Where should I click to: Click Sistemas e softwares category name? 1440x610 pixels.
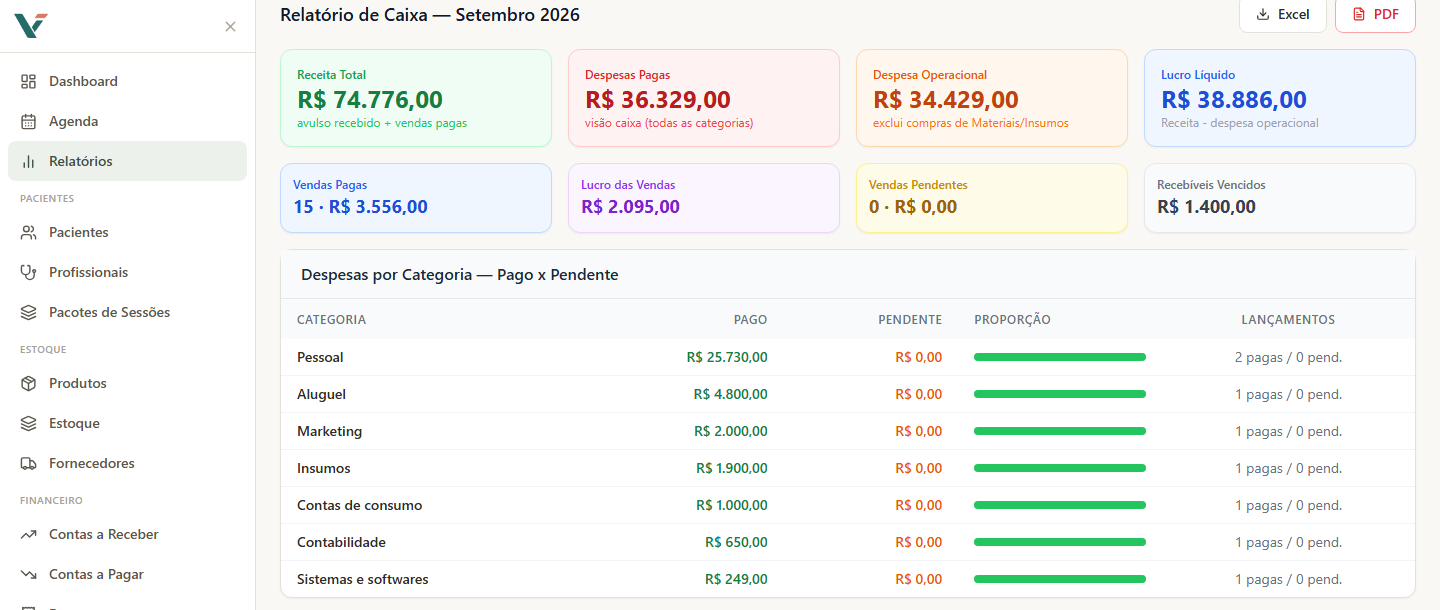362,579
